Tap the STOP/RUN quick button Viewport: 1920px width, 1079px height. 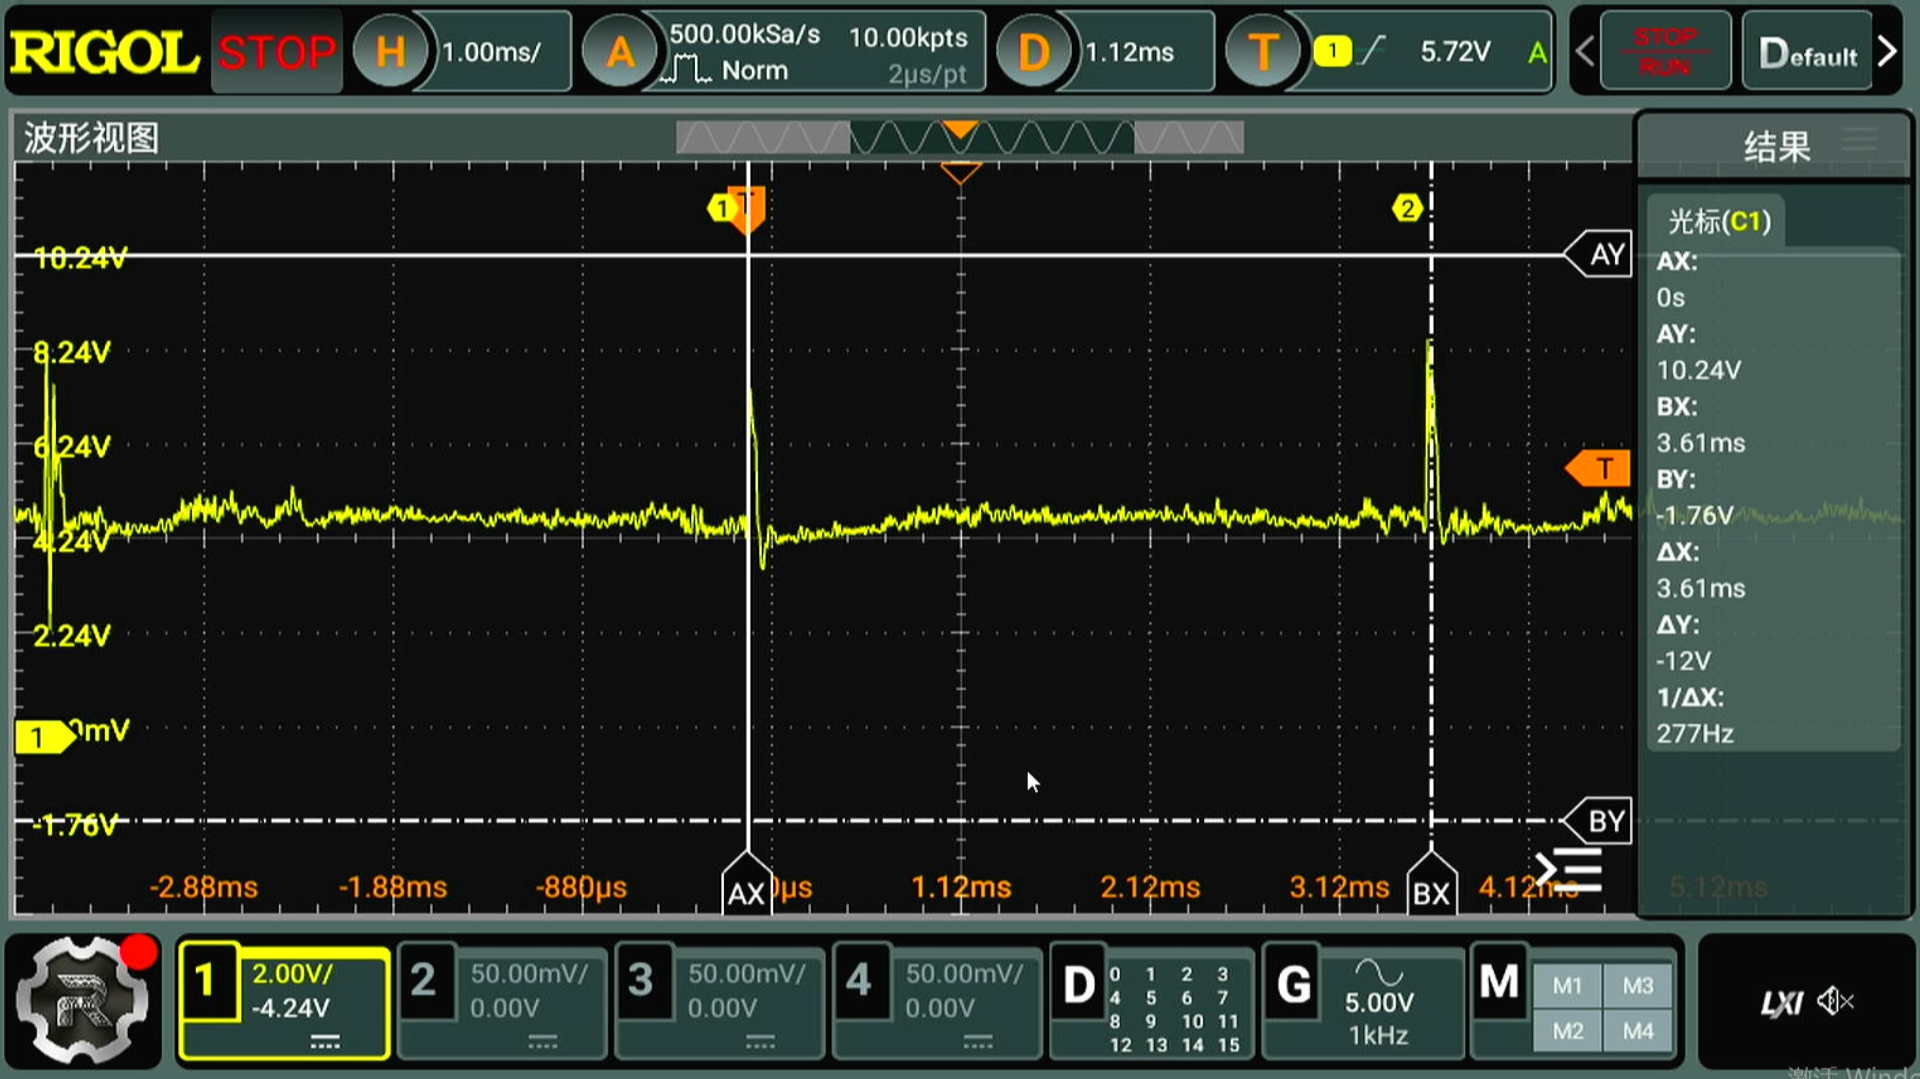(x=1664, y=52)
